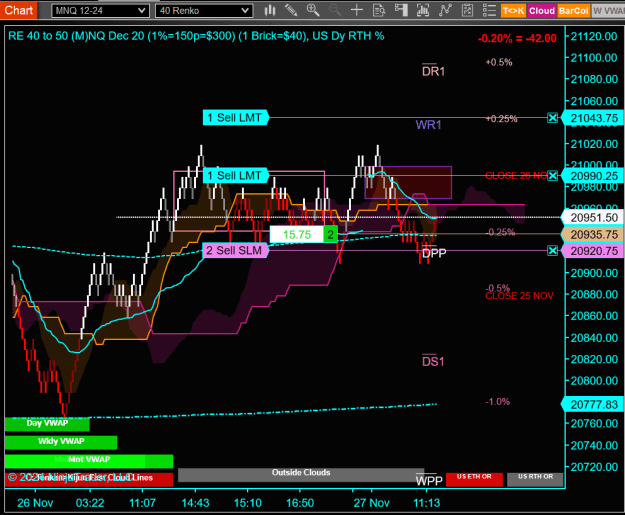
Task: Click the -1.0% level label
Action: coord(497,401)
